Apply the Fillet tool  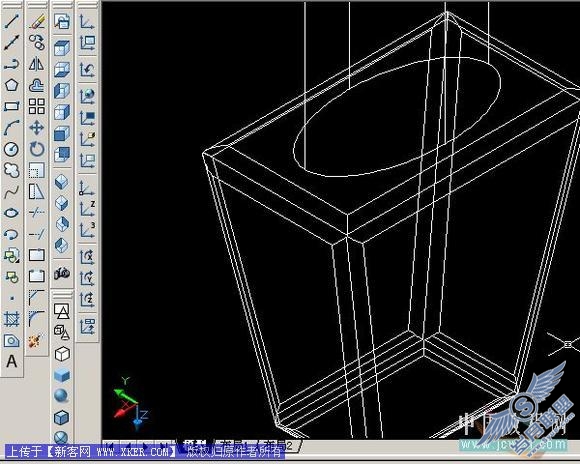(x=37, y=319)
